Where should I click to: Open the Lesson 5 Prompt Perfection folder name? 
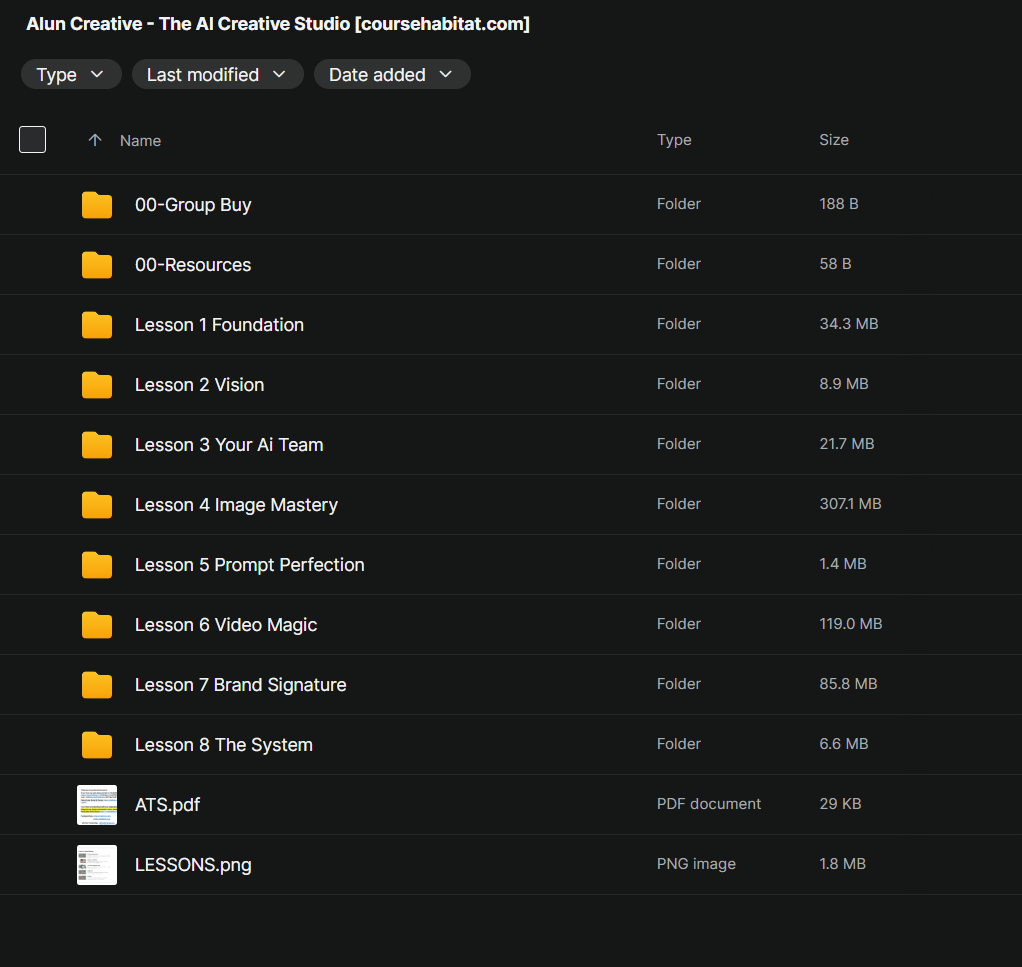(x=249, y=565)
